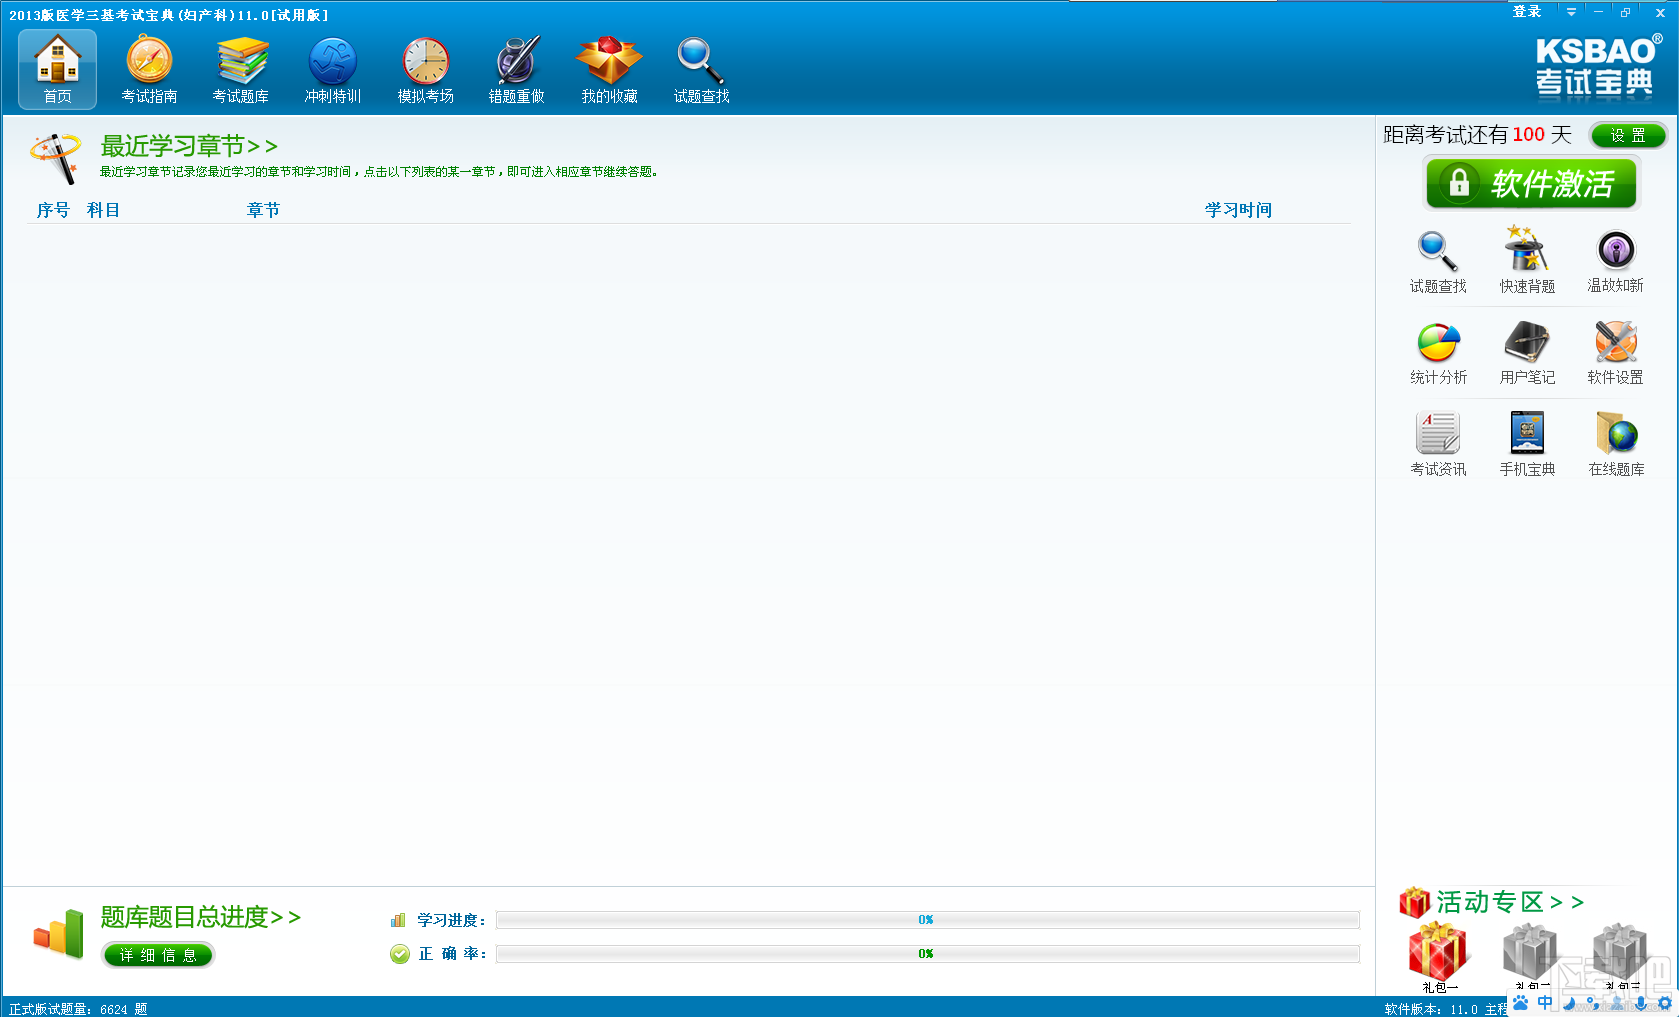This screenshot has height=1017, width=1679.
Task: Click the 学习进度 progress bar
Action: click(927, 920)
